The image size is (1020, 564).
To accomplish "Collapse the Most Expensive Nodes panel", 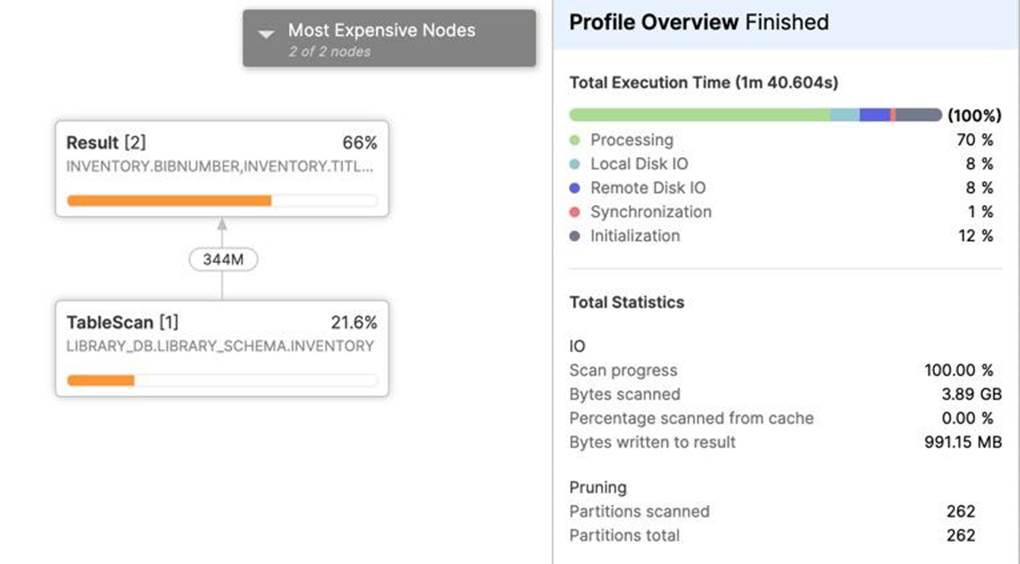I will tap(266, 33).
